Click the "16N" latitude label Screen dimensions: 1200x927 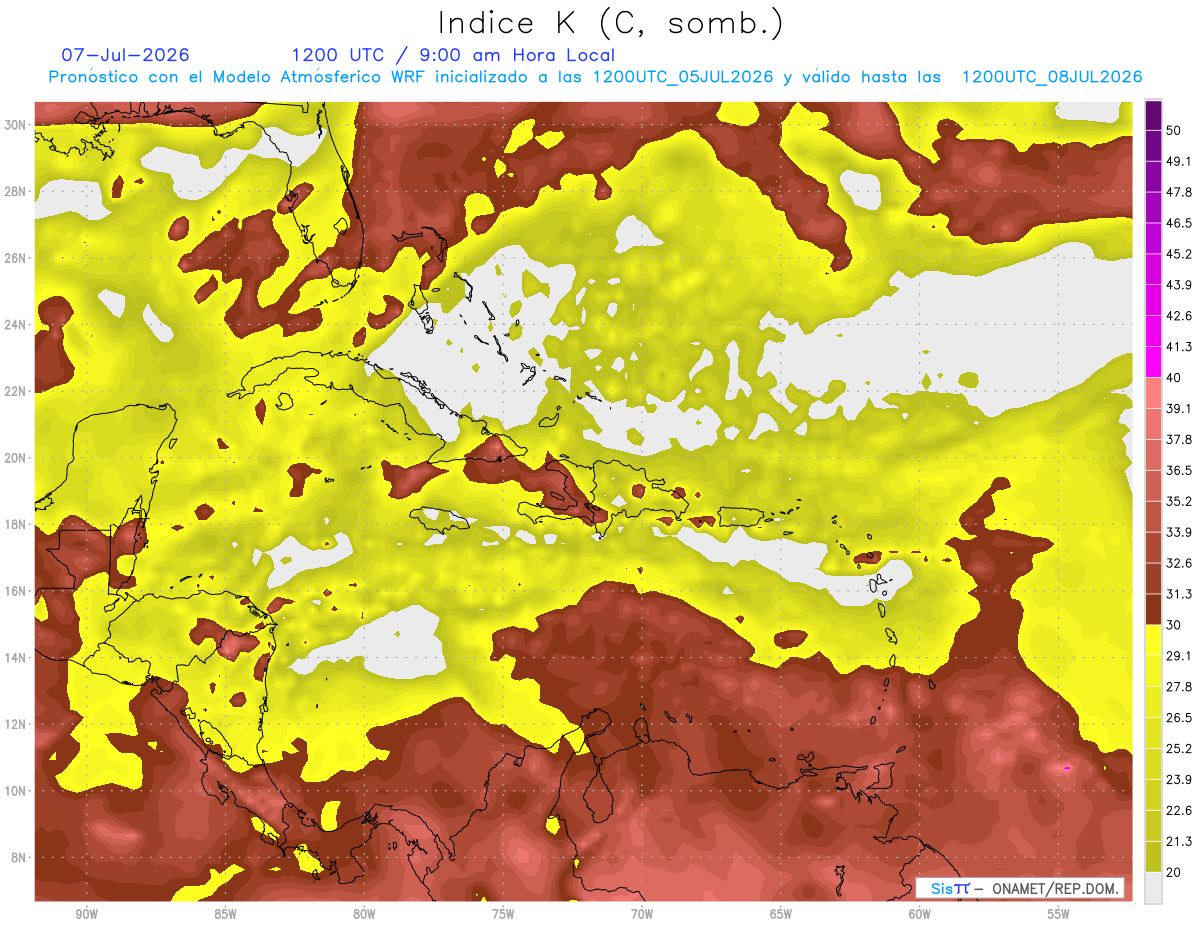16,591
